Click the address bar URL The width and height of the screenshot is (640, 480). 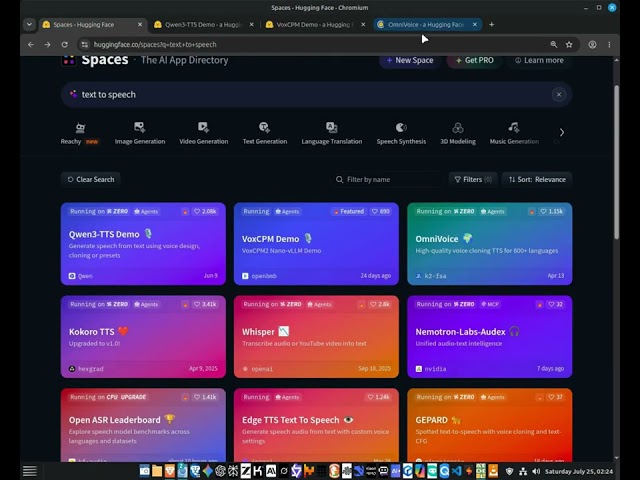(x=155, y=44)
